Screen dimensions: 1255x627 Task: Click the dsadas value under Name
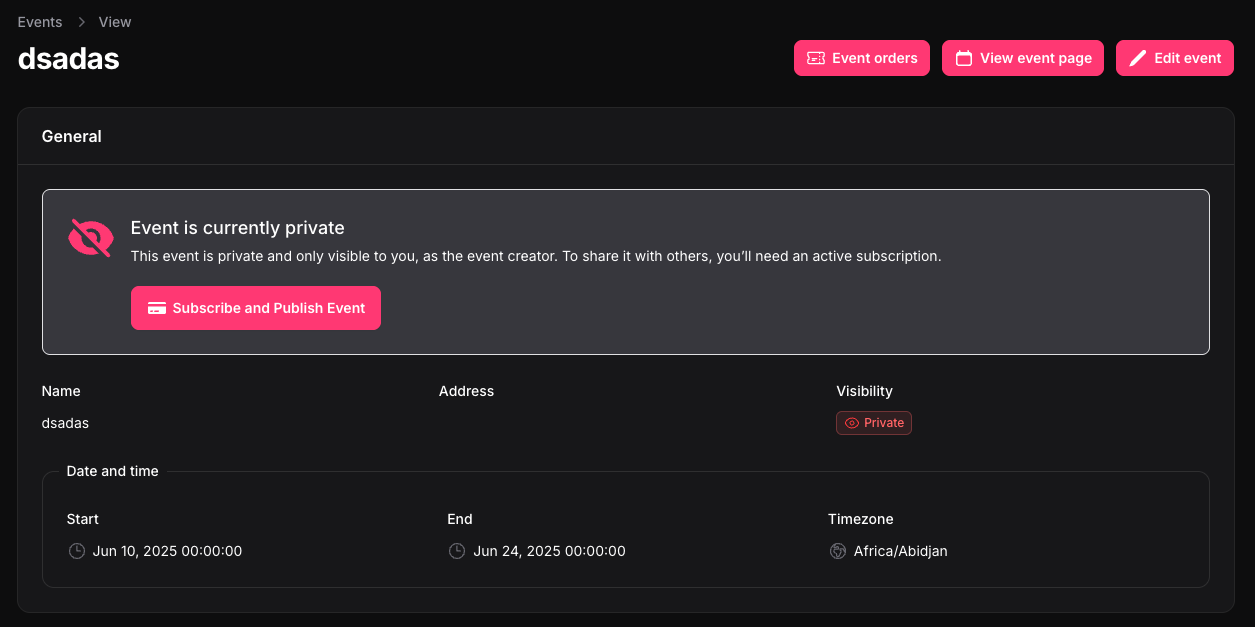65,423
